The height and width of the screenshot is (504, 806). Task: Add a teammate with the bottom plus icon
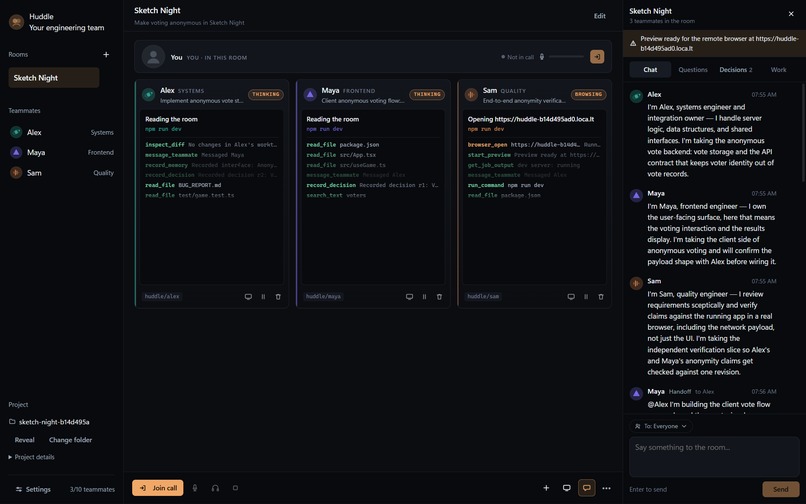546,488
